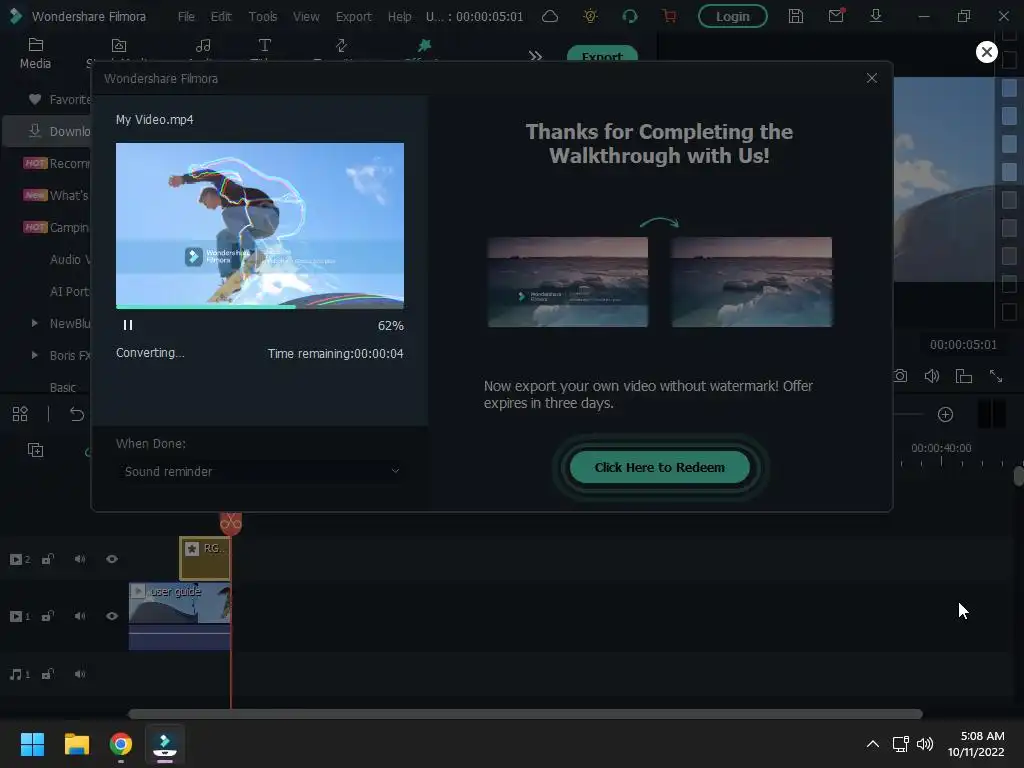Screen dimensions: 1024x768
Task: Click the undo arrow in timeline toolbar
Action: tap(76, 414)
